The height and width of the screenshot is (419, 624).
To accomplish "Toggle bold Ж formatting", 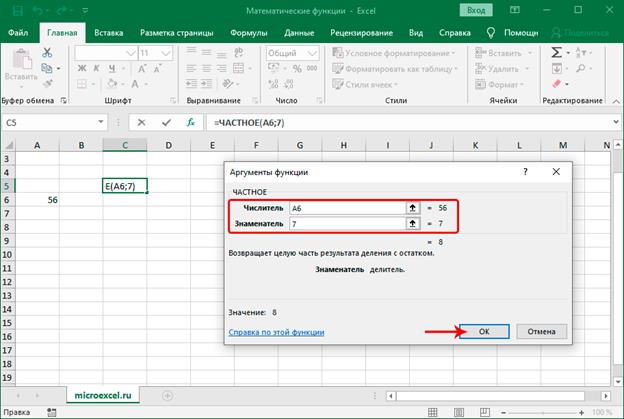I will click(82, 68).
